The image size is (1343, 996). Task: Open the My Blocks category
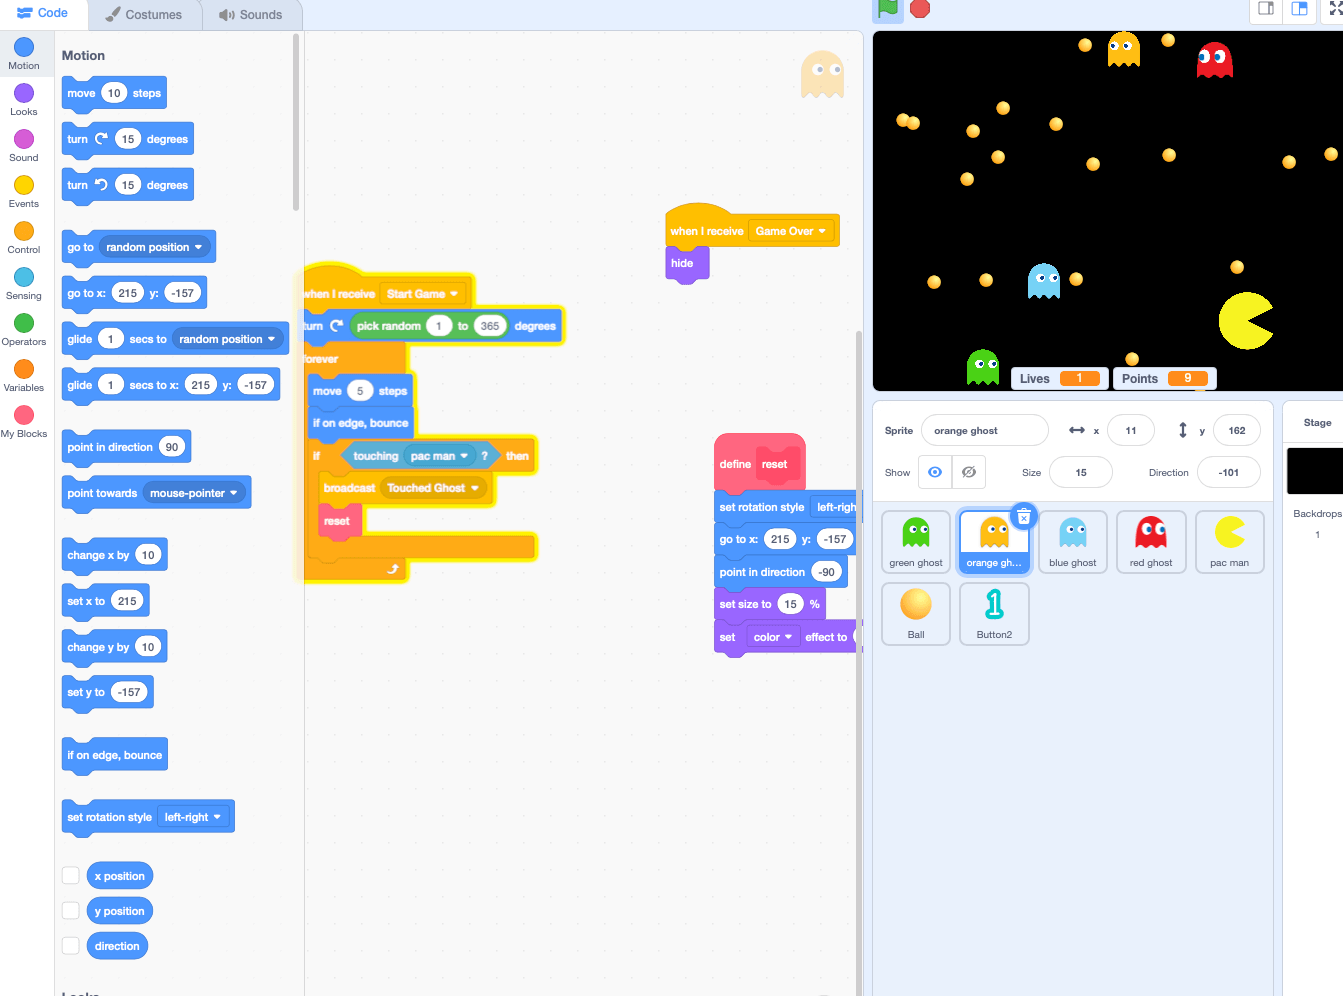coord(24,422)
